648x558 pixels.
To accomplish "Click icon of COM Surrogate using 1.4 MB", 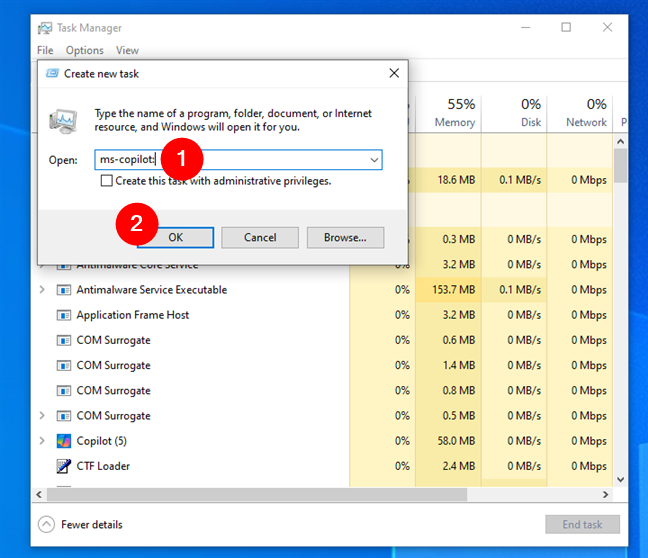I will click(x=64, y=366).
